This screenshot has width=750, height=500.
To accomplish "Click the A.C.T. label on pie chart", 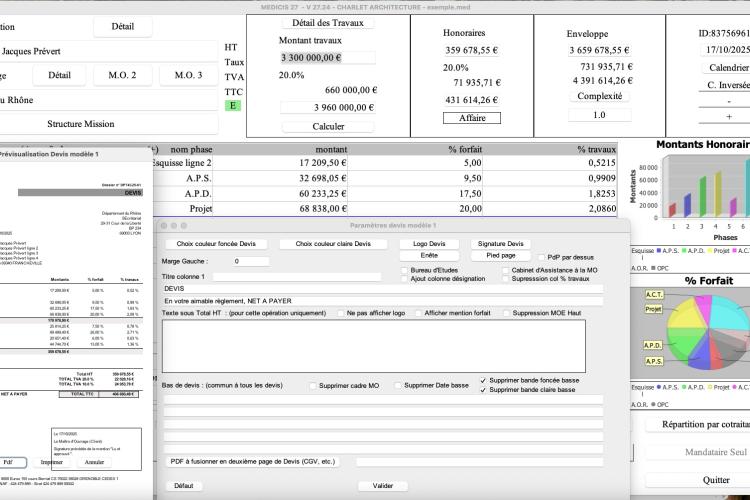I will coord(654,294).
